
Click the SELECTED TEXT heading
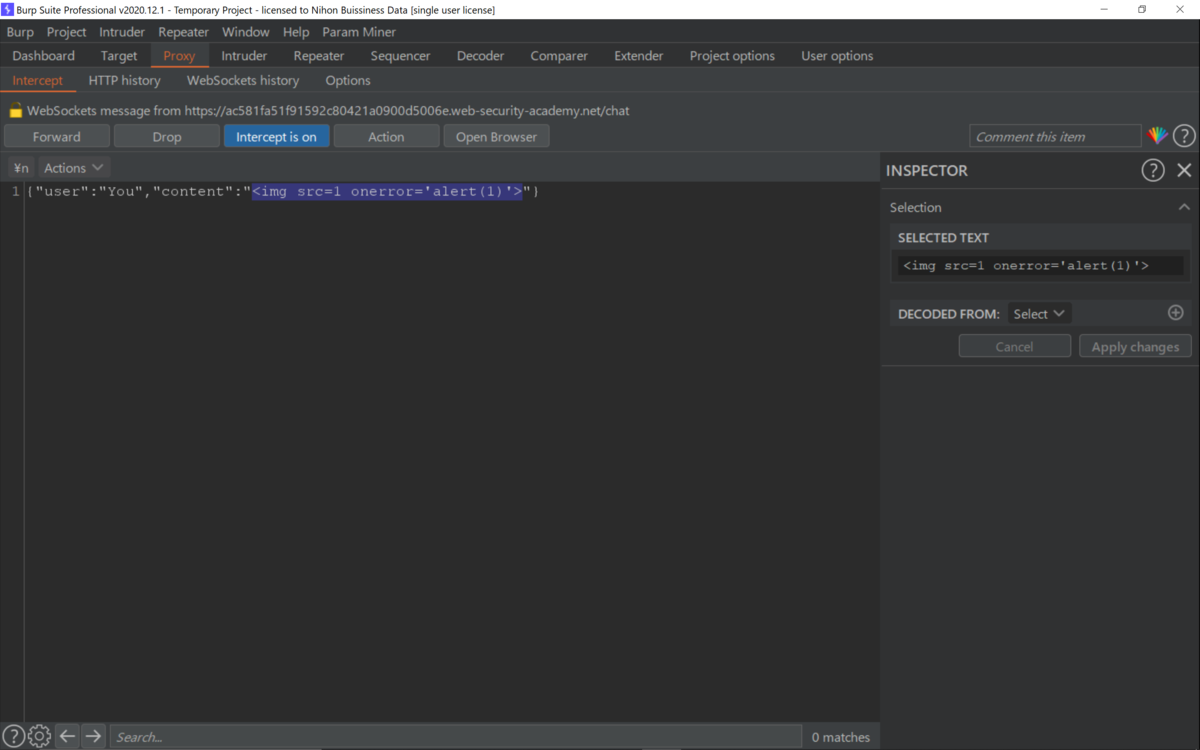pyautogui.click(x=943, y=238)
